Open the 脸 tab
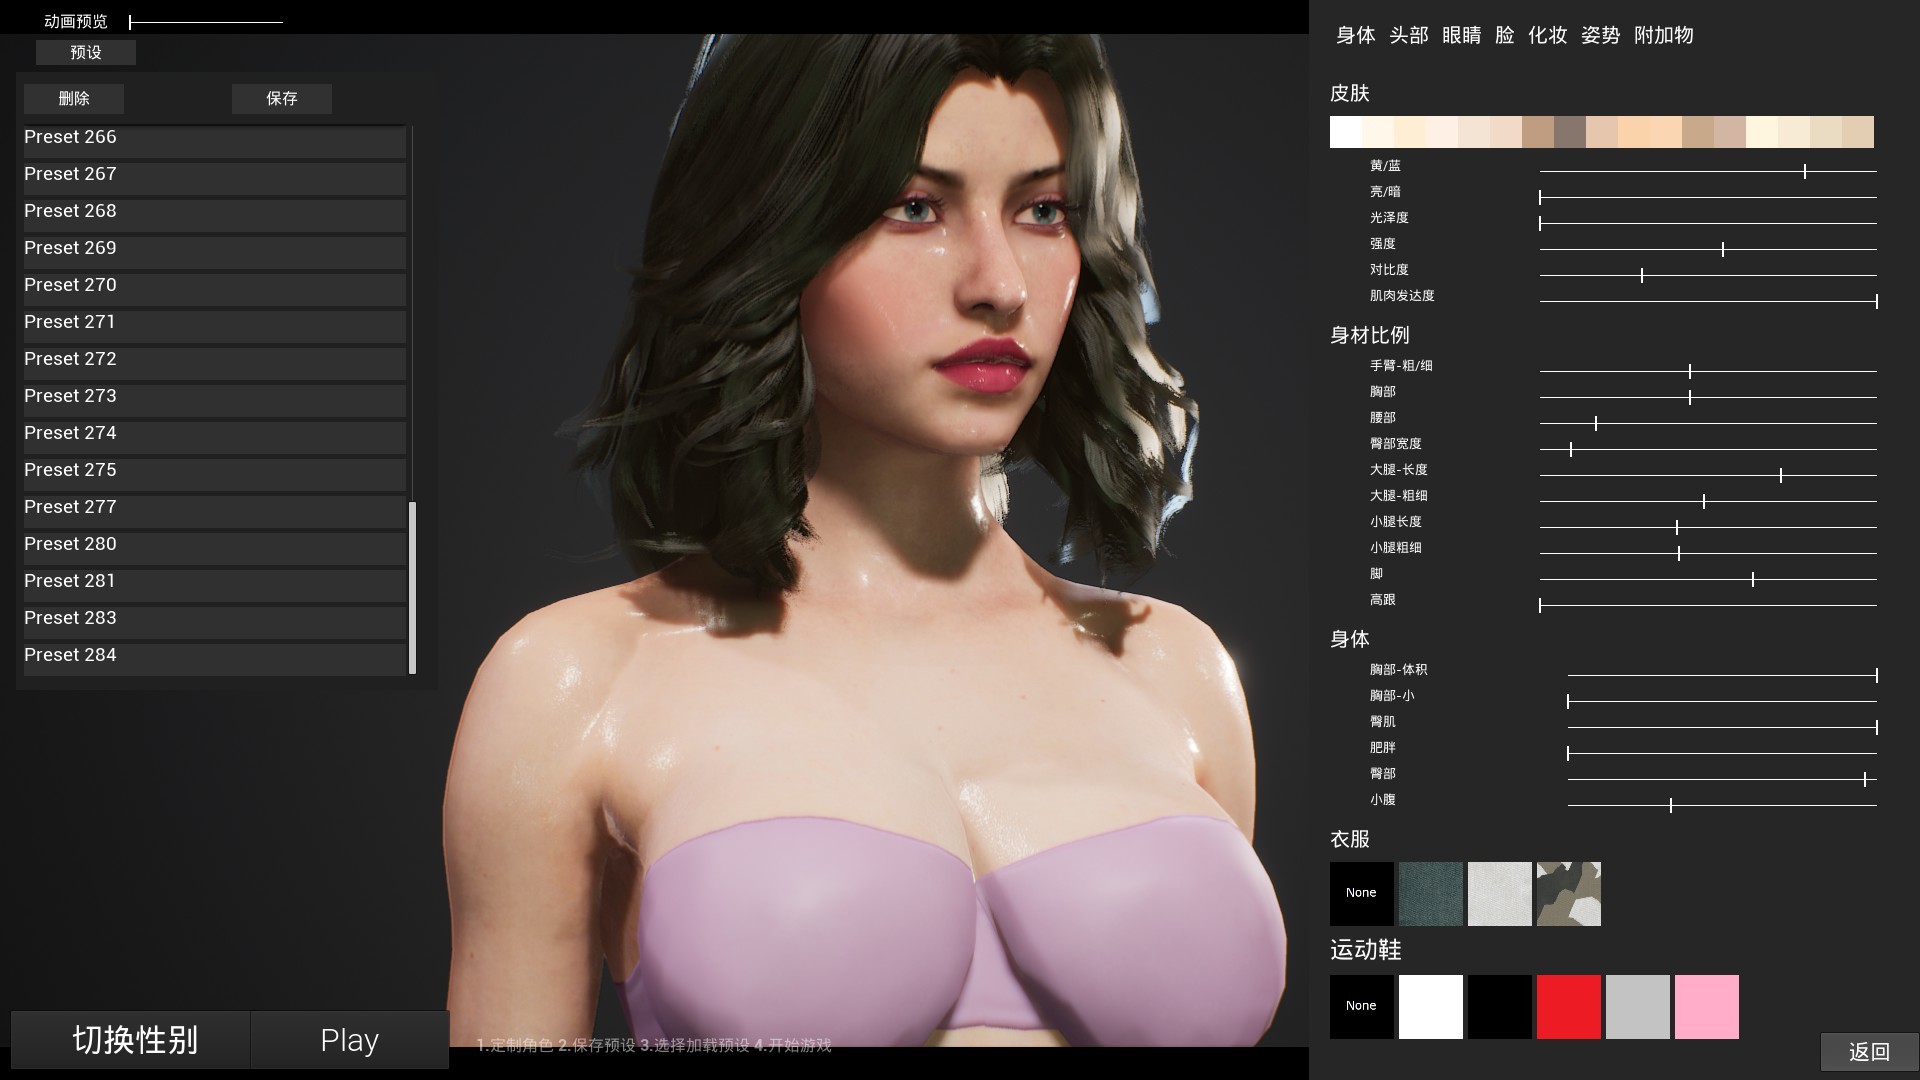Viewport: 1920px width, 1080px height. click(x=1504, y=35)
